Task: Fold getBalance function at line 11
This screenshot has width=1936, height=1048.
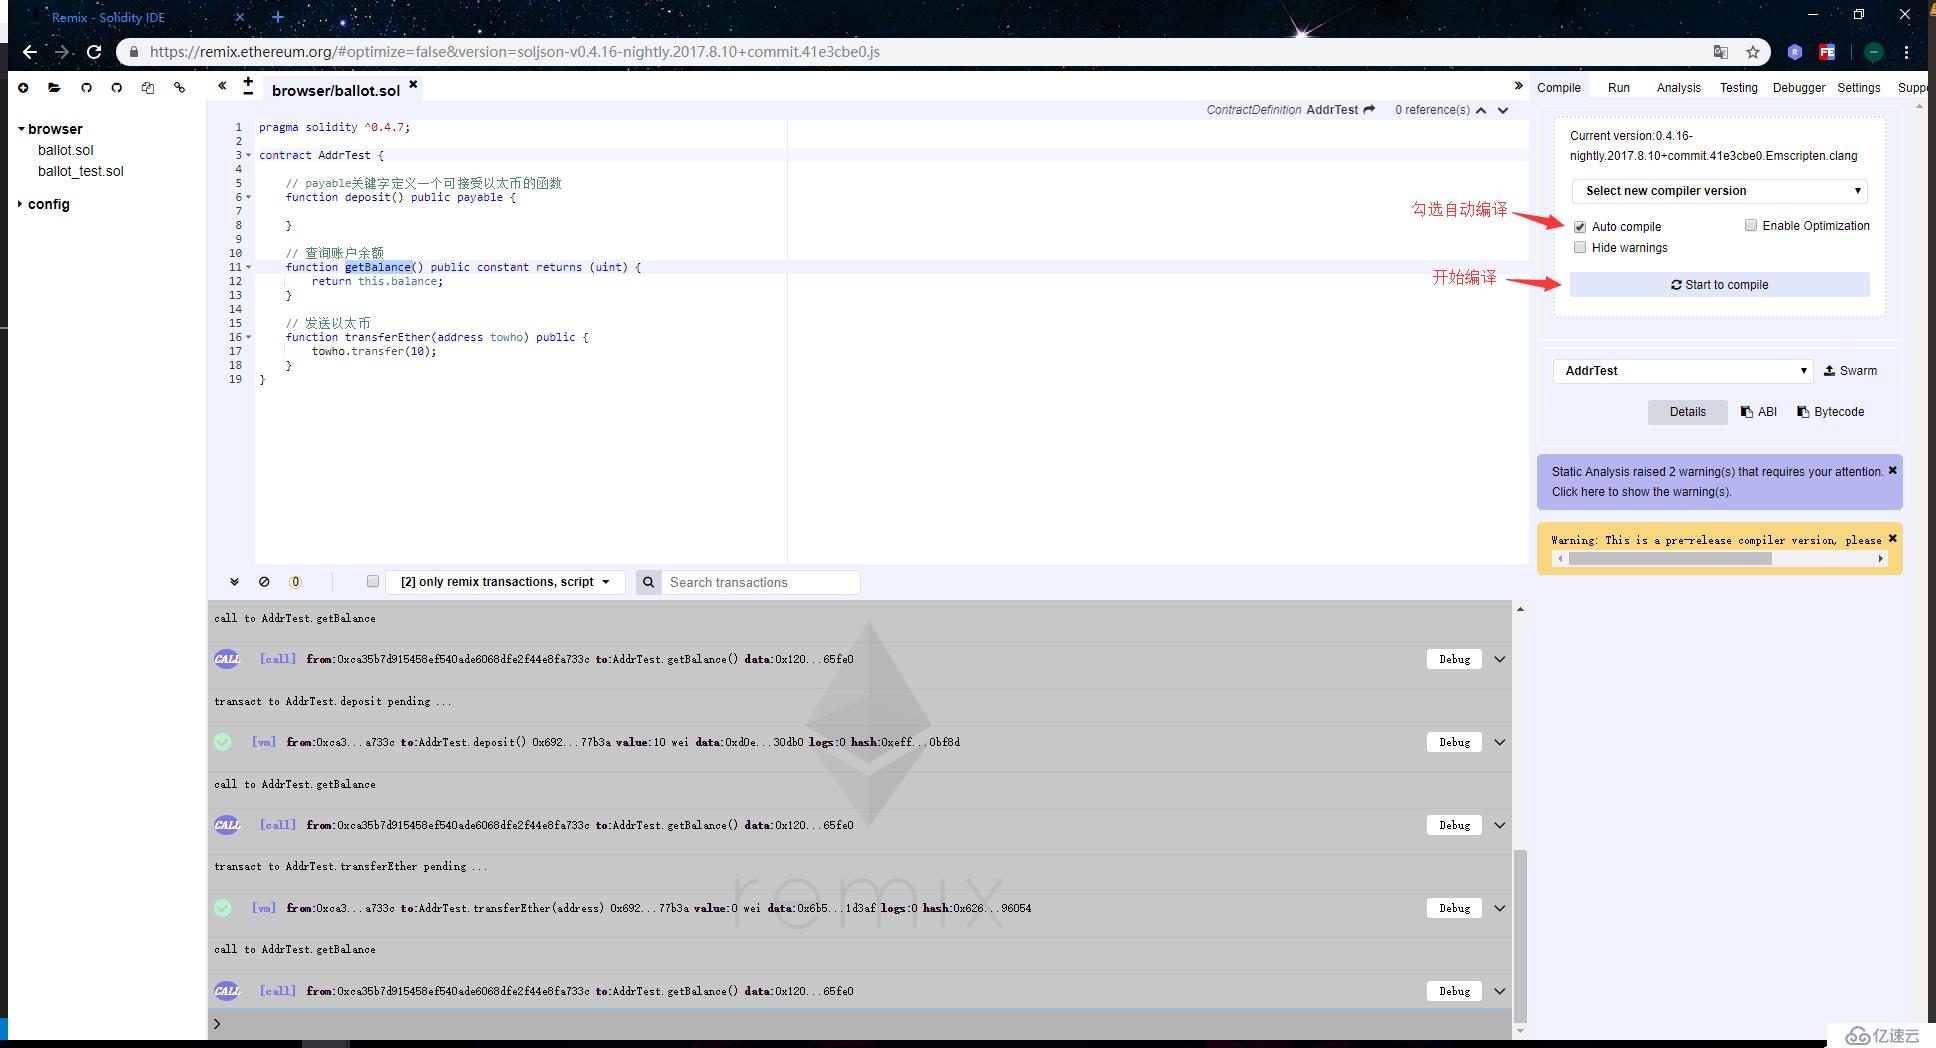Action: [248, 267]
